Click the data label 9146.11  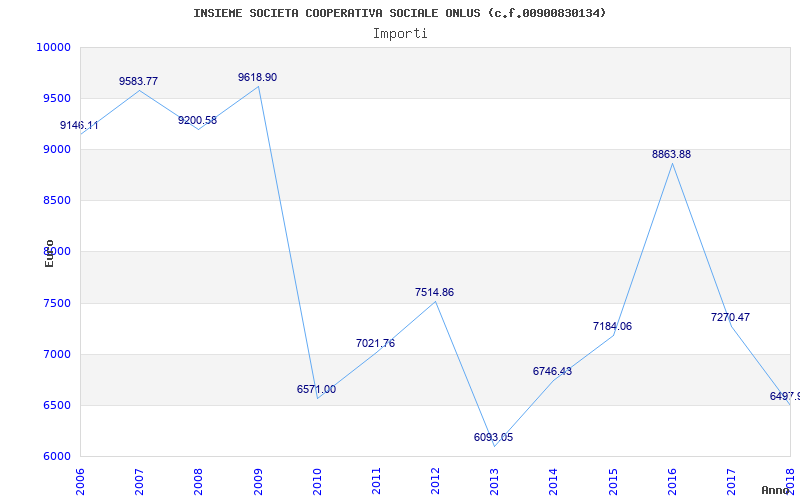coord(79,126)
